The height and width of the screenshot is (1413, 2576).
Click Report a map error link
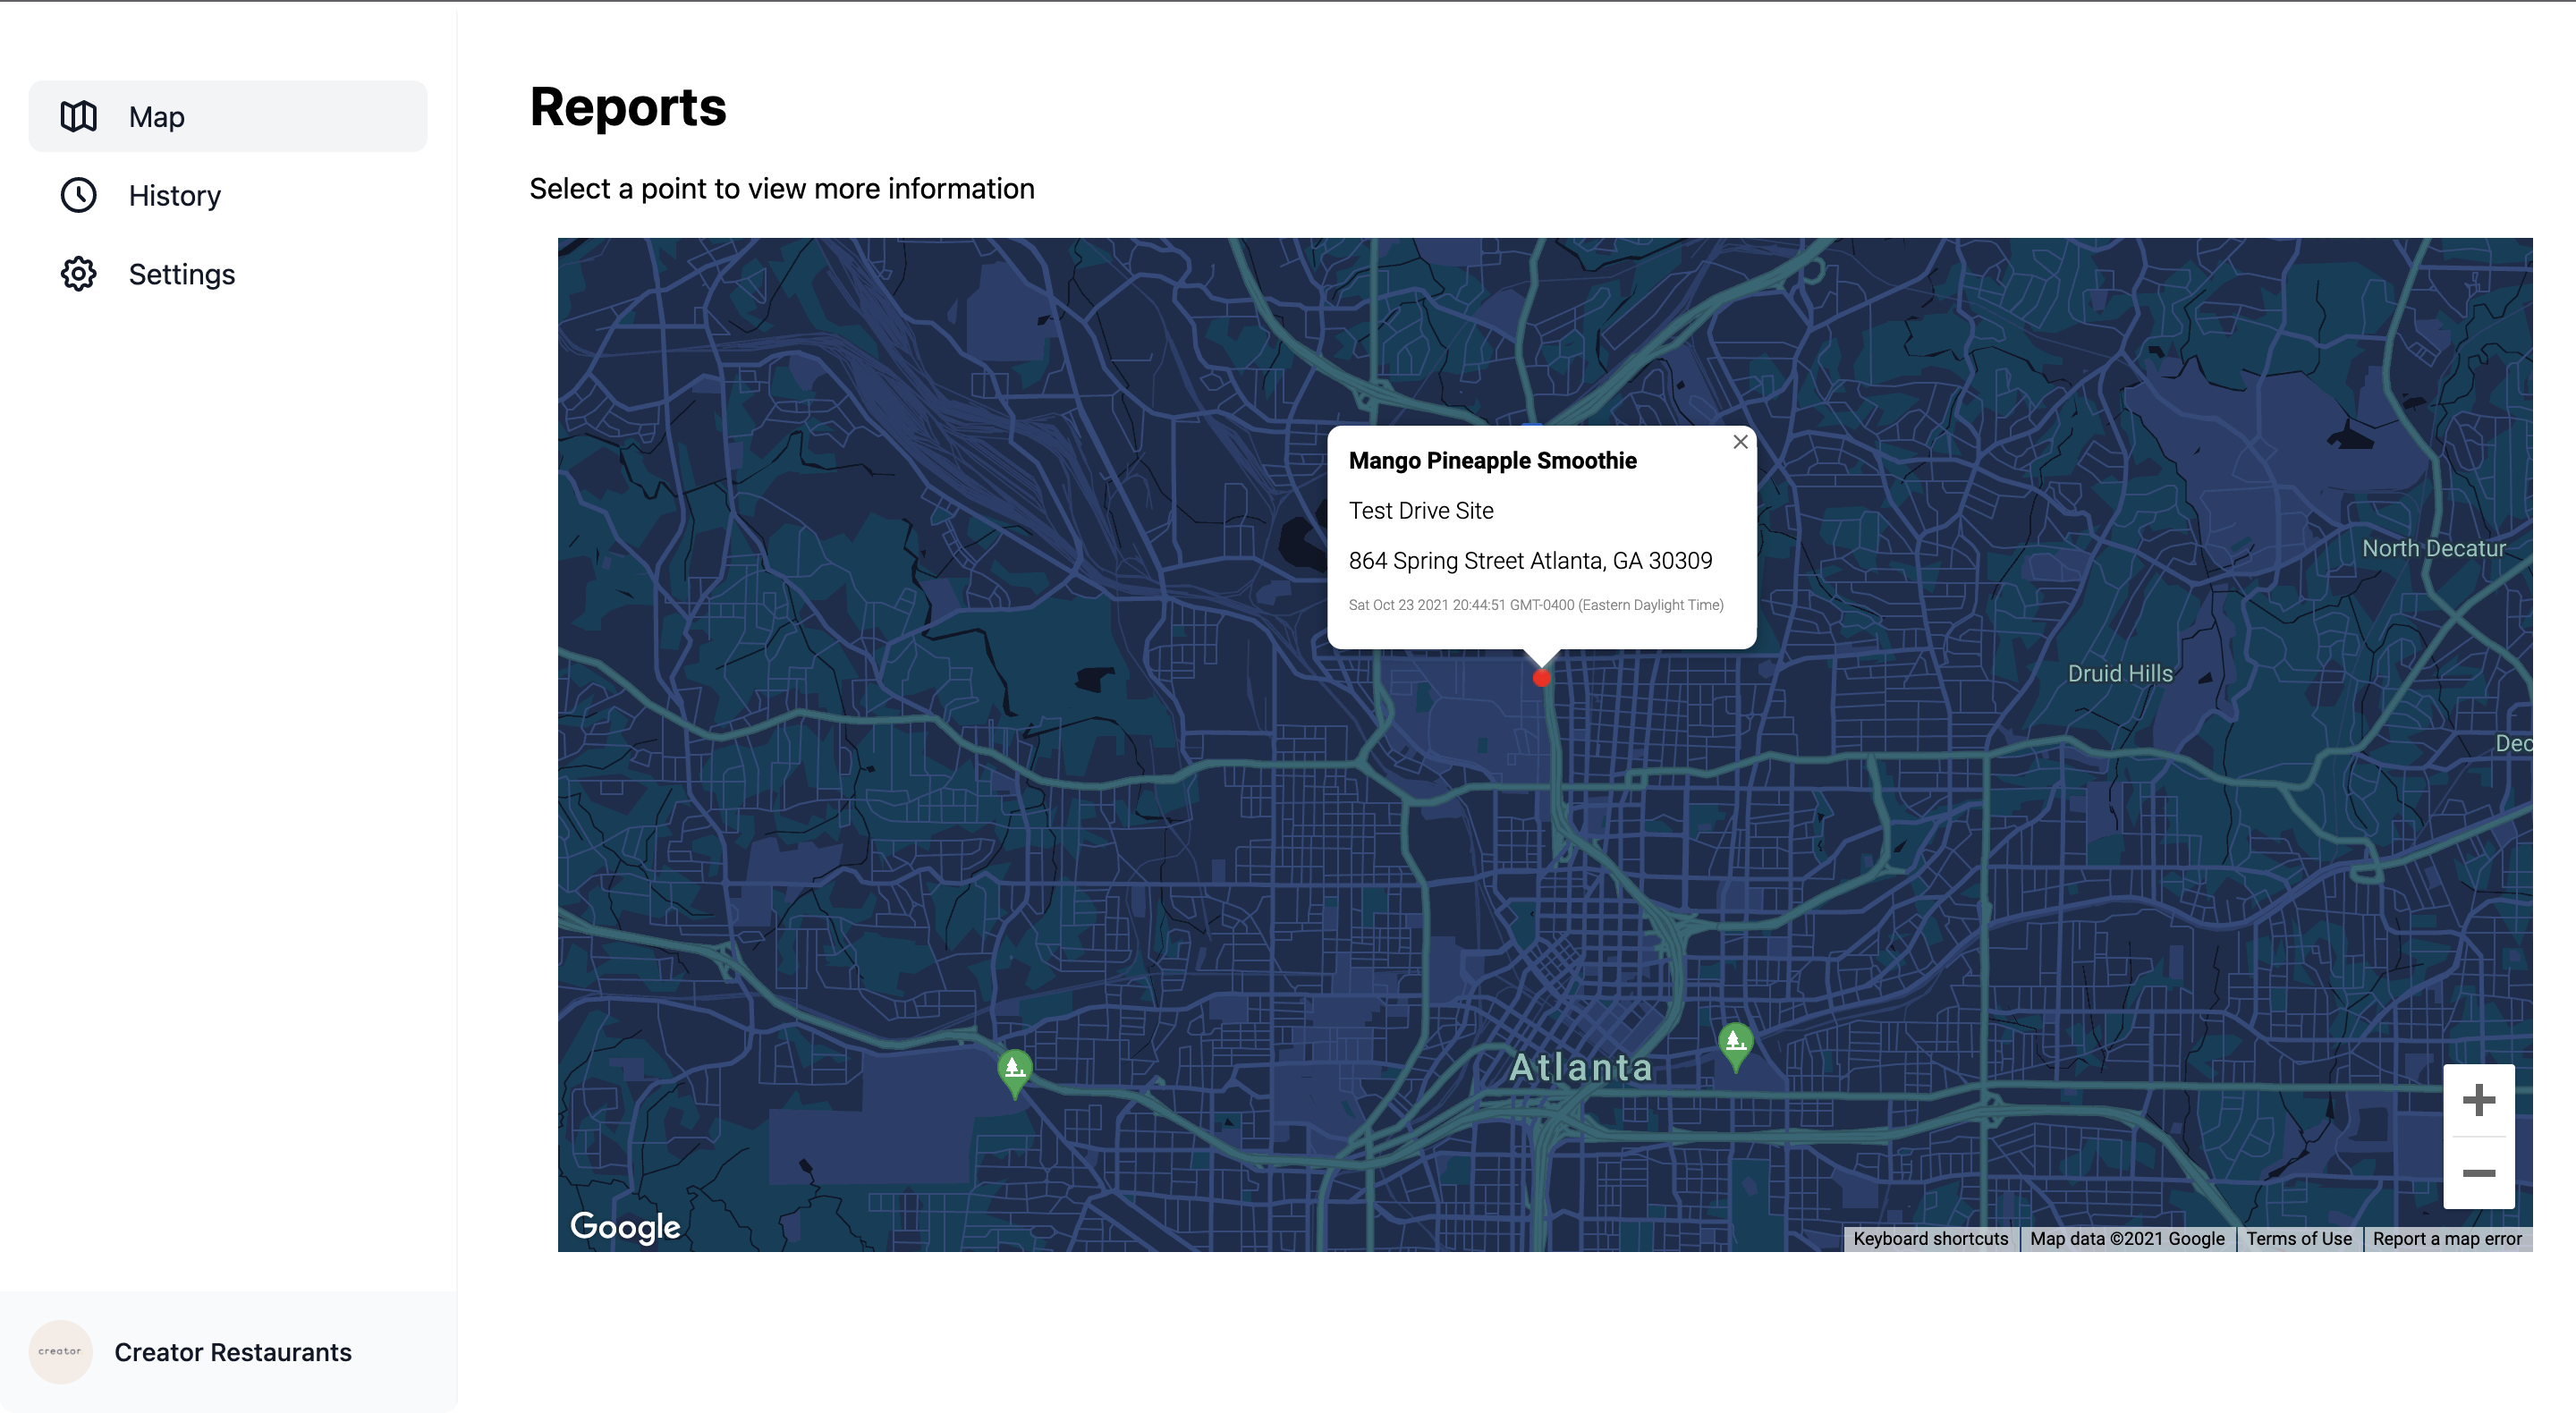2446,1238
